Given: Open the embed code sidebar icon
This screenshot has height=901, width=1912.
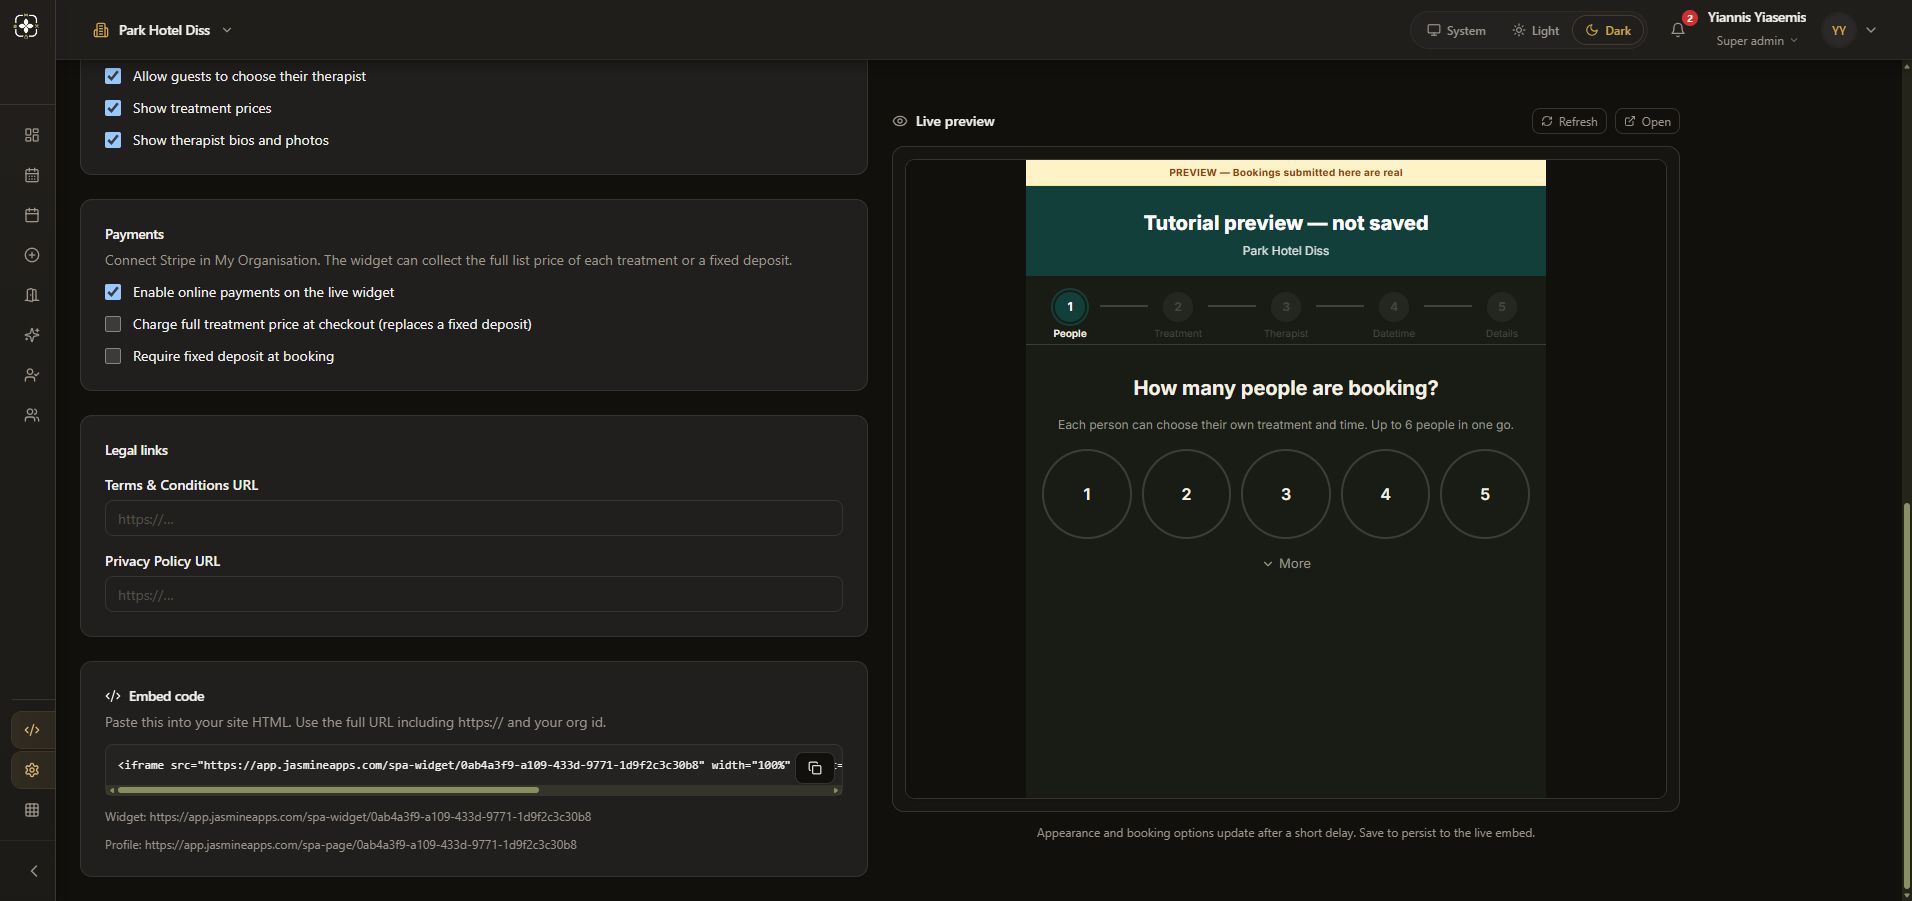Looking at the screenshot, I should click(x=32, y=730).
